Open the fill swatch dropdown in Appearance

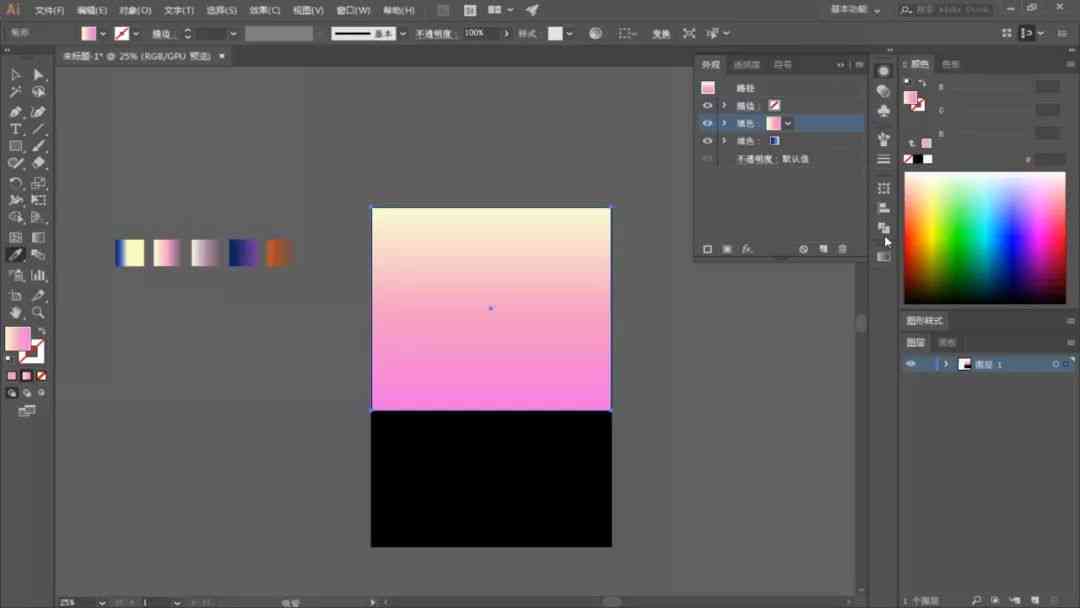[787, 123]
